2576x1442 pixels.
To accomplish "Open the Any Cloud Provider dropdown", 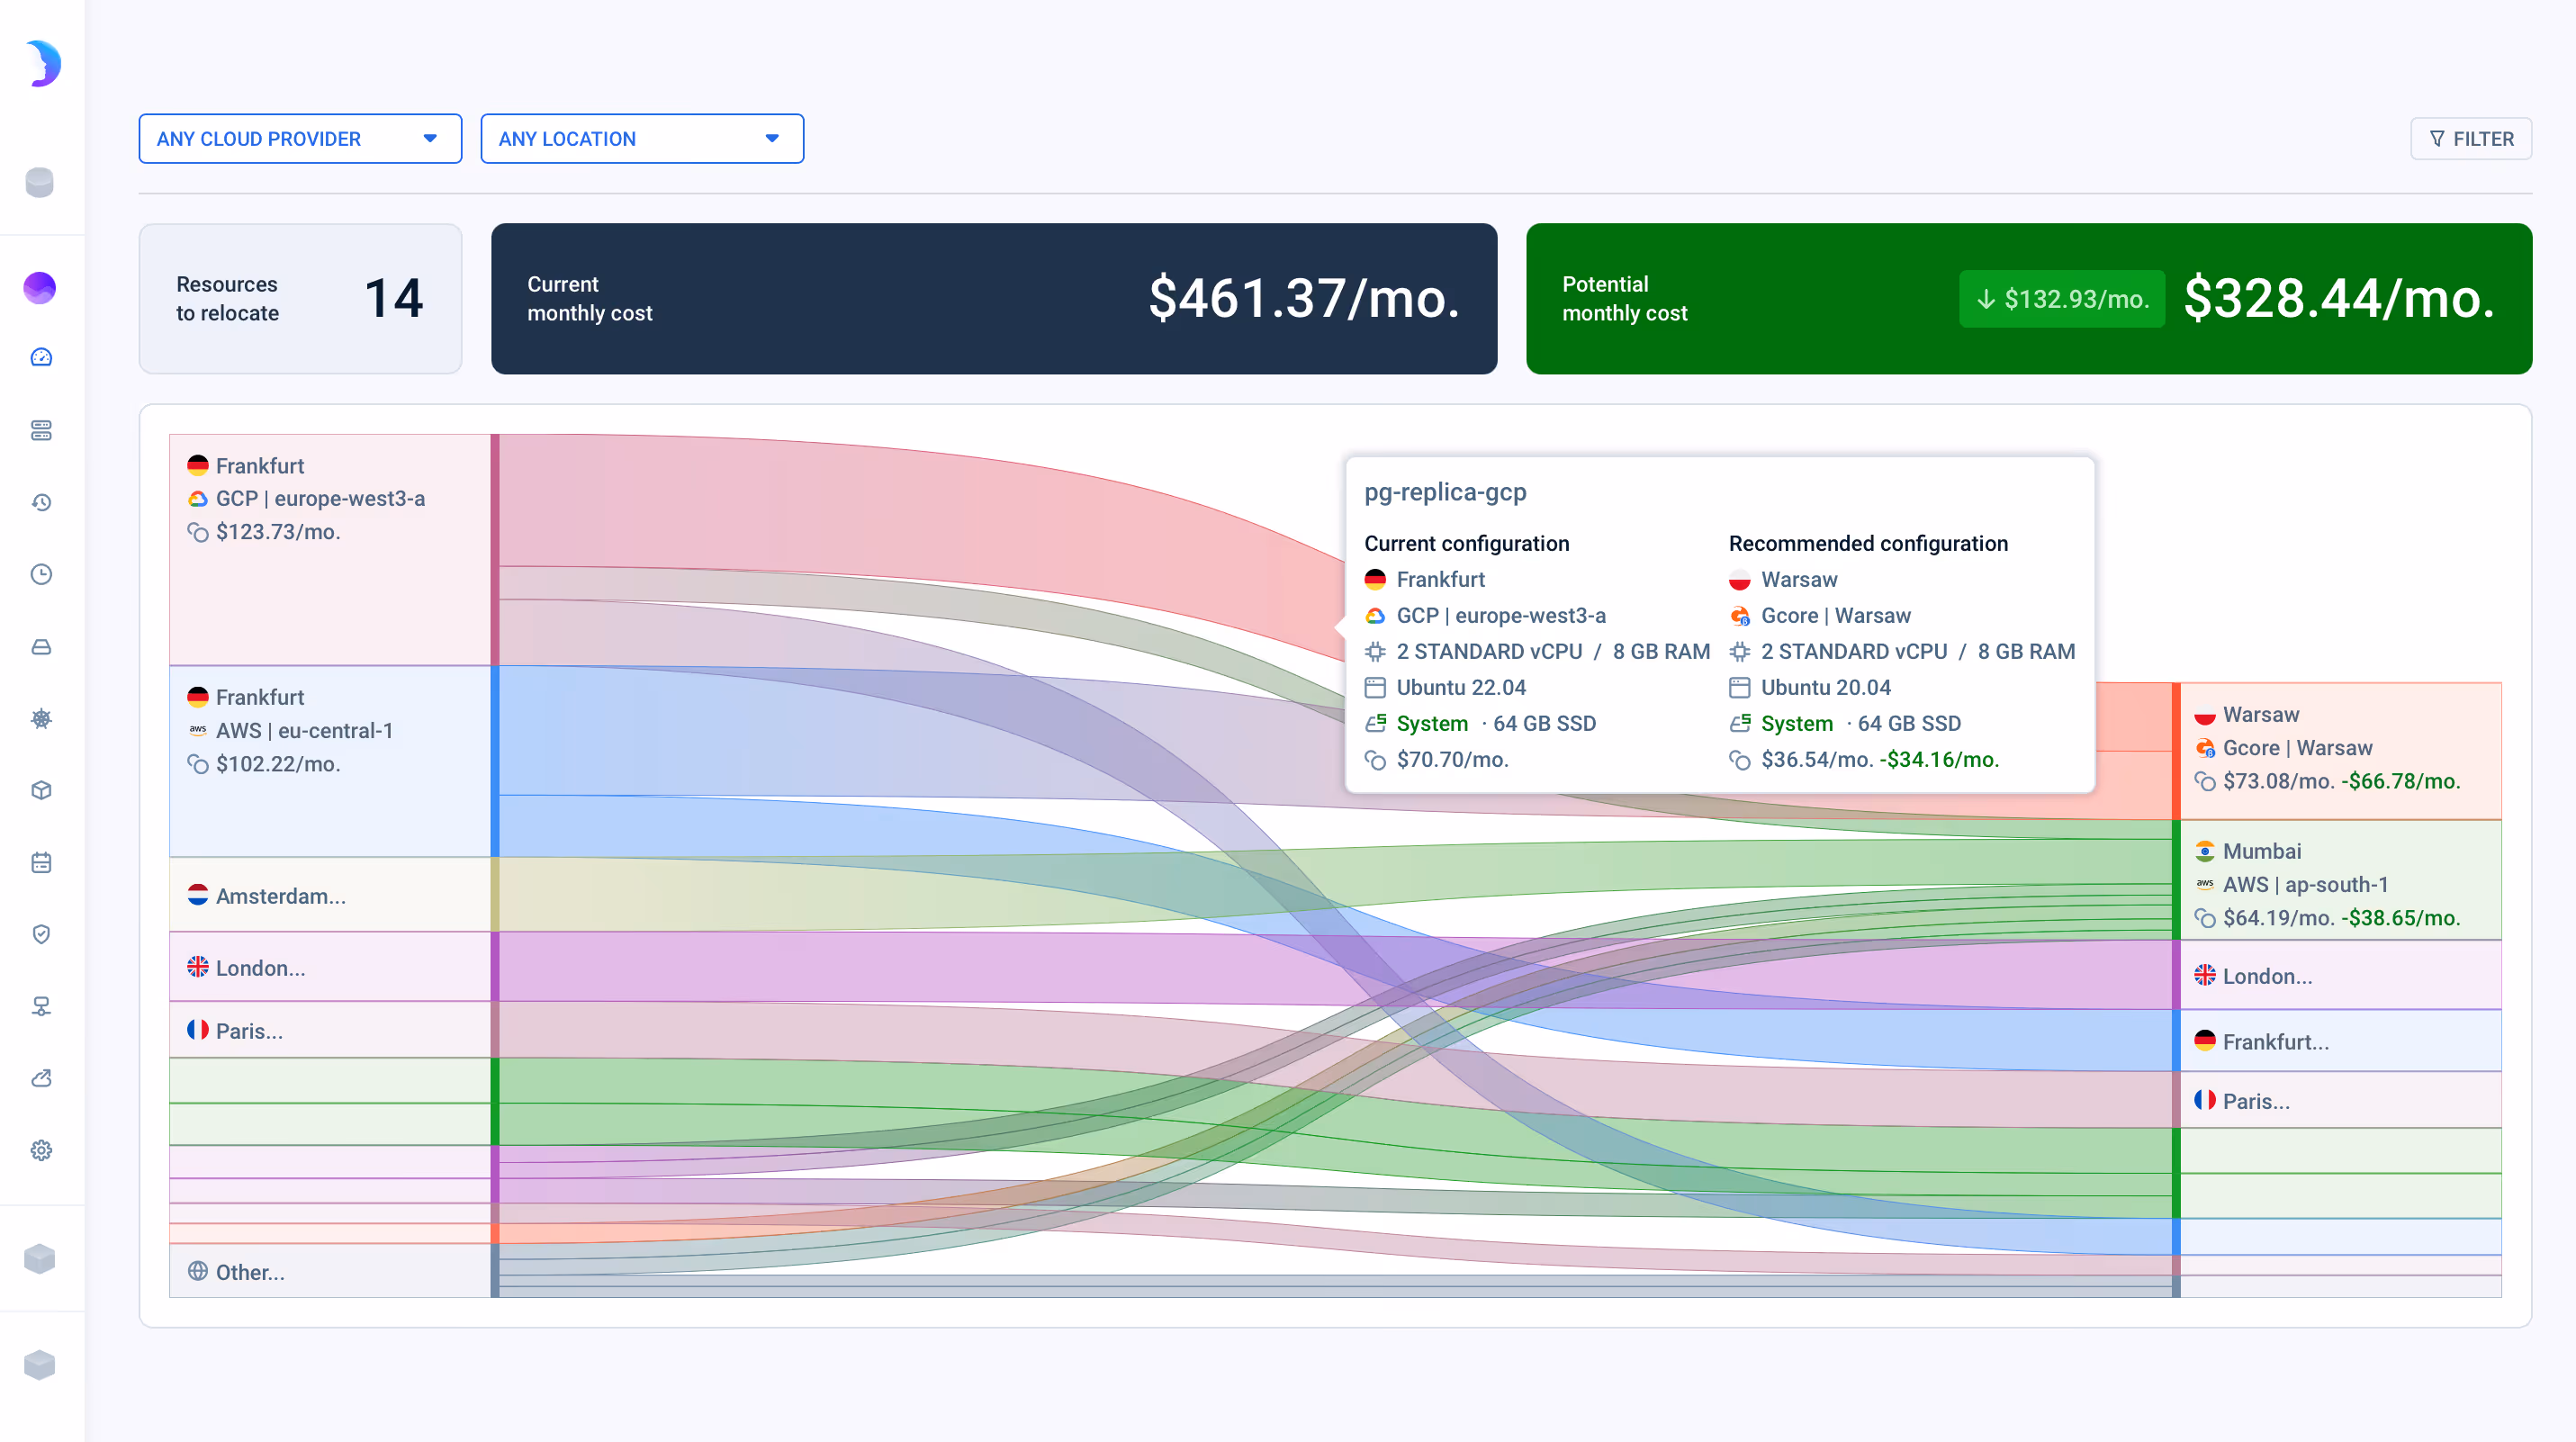I will pyautogui.click(x=300, y=139).
